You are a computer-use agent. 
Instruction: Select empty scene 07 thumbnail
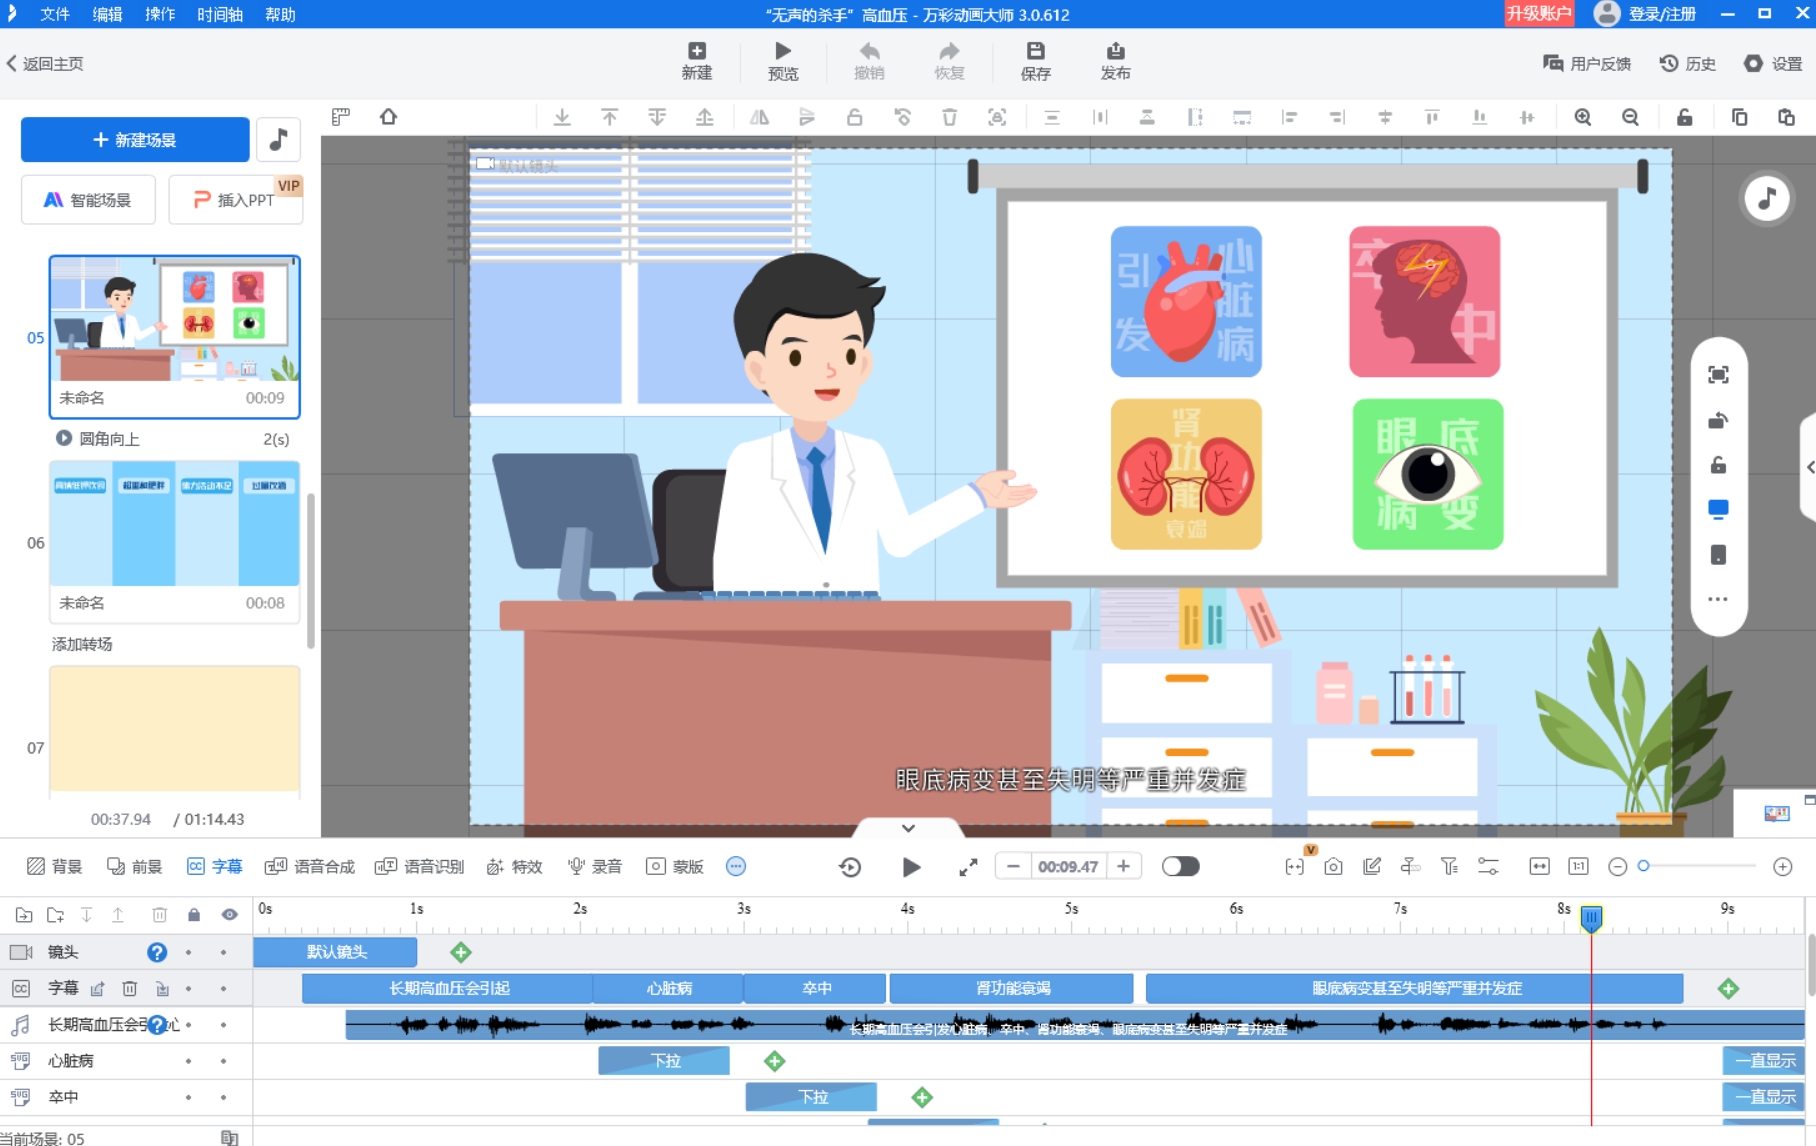click(x=174, y=730)
